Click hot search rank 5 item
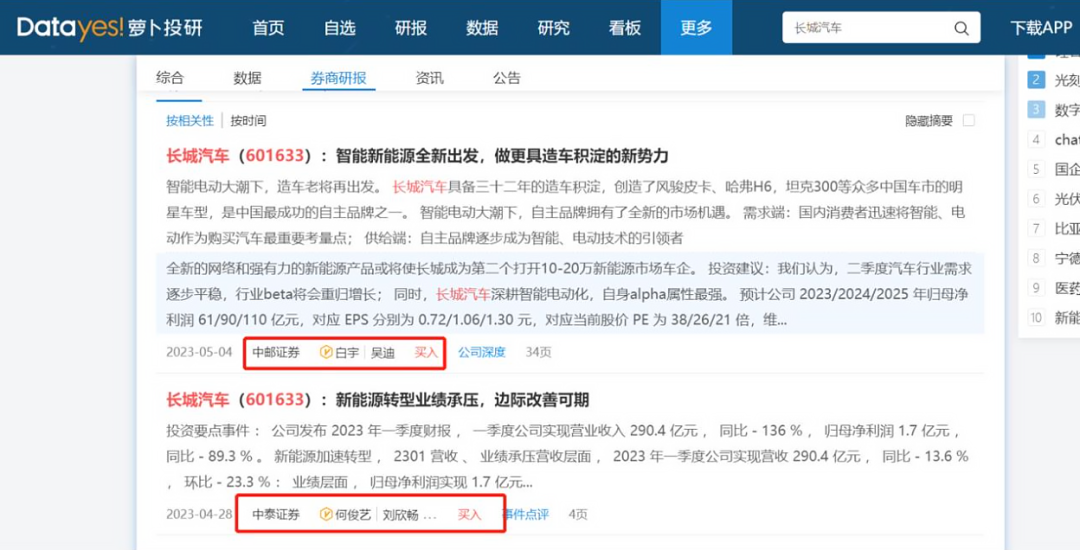The width and height of the screenshot is (1080, 550). (1053, 169)
